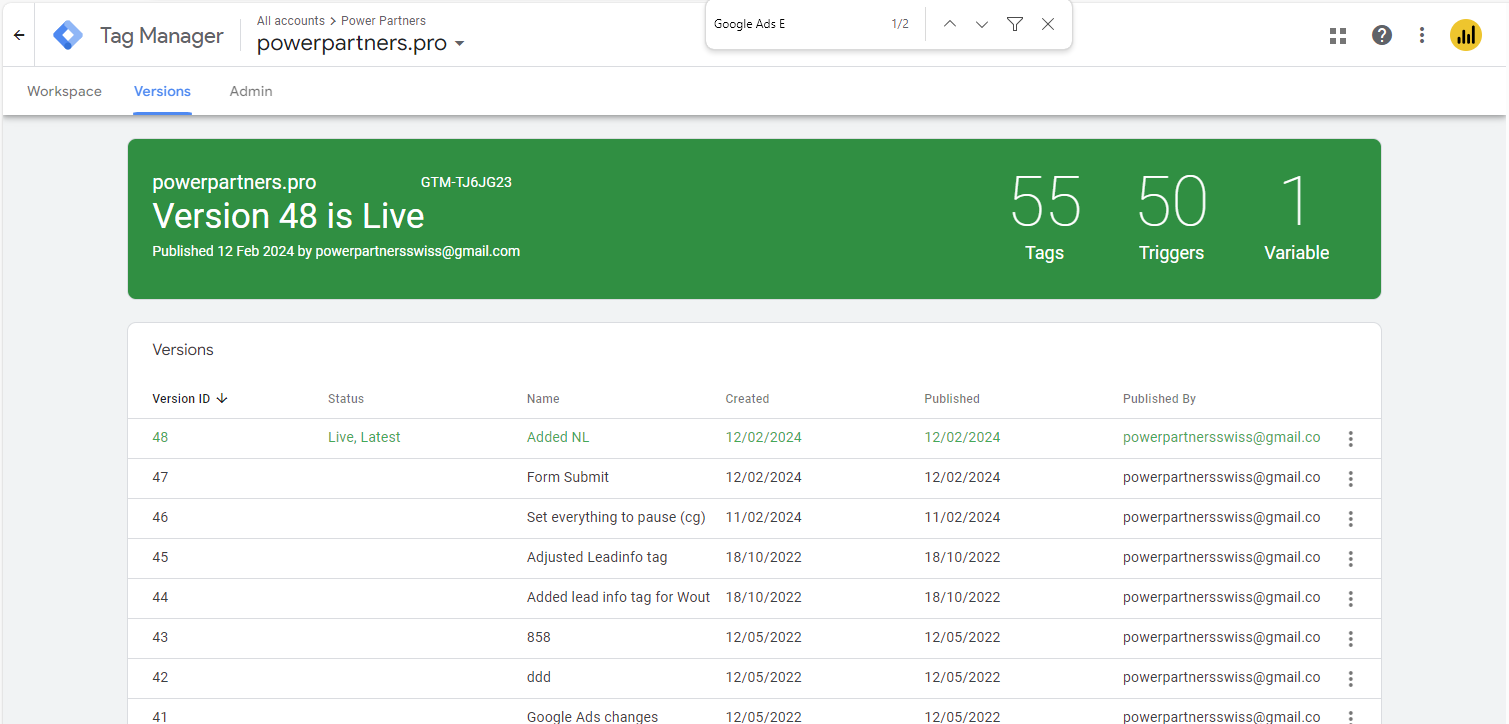Select the Versions tab

click(x=162, y=91)
